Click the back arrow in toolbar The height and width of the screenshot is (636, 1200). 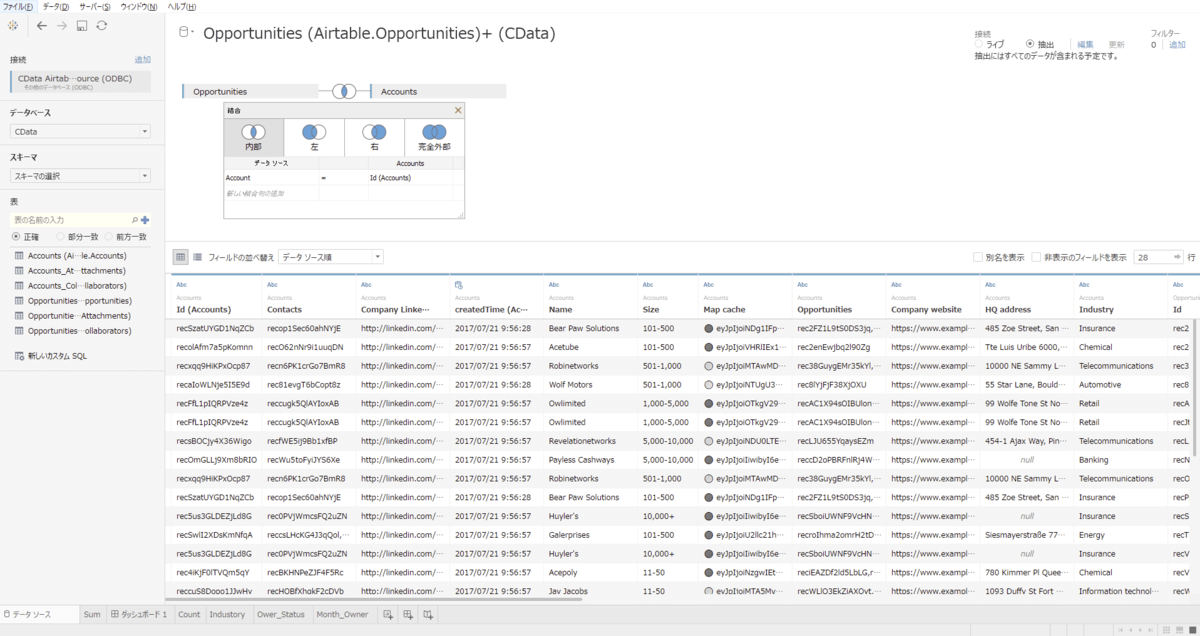[41, 25]
